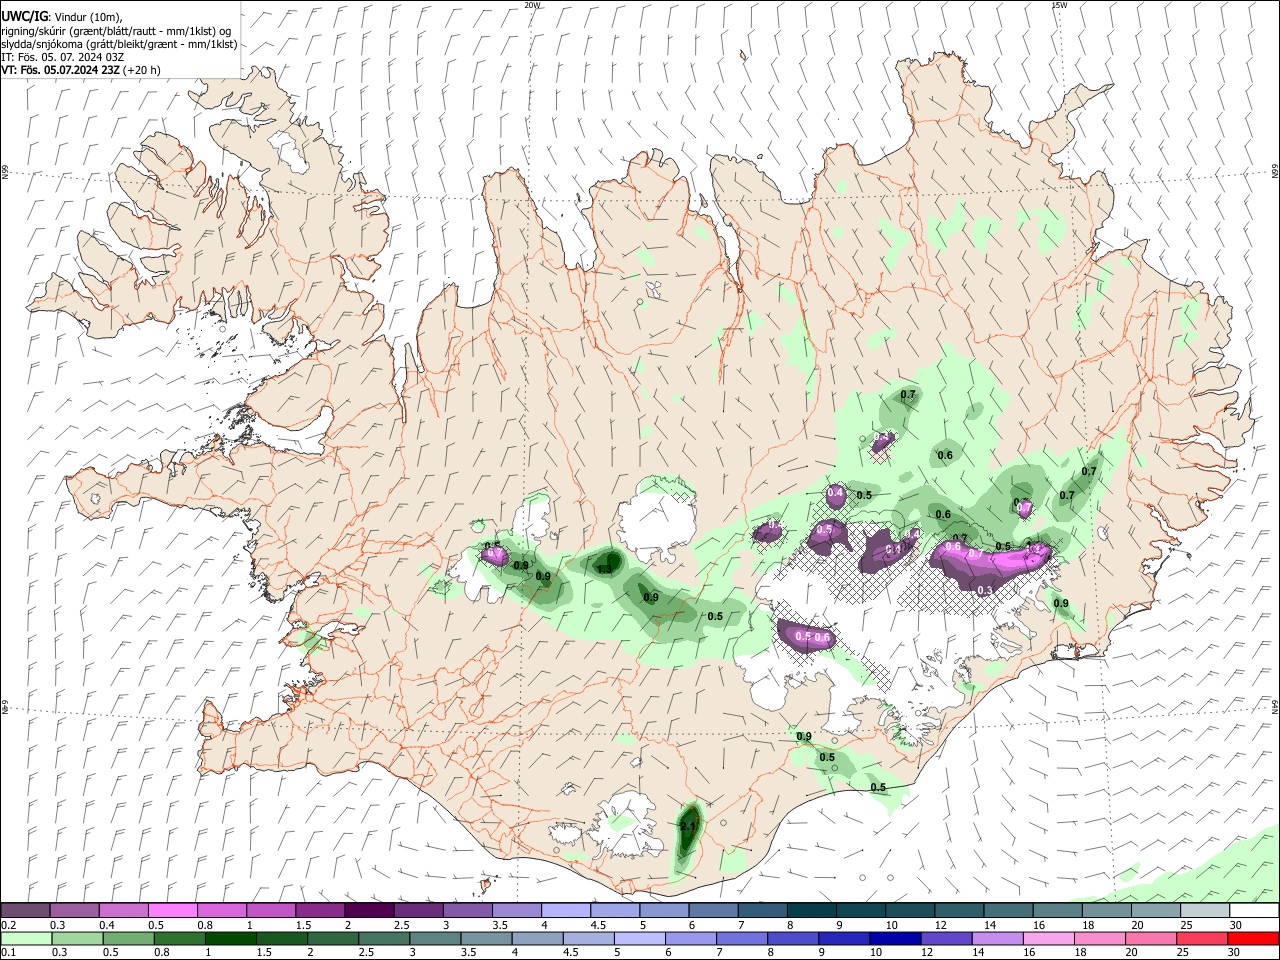This screenshot has height=960, width=1280.
Task: Click the bright red swatch after 30
Action: (1252, 938)
